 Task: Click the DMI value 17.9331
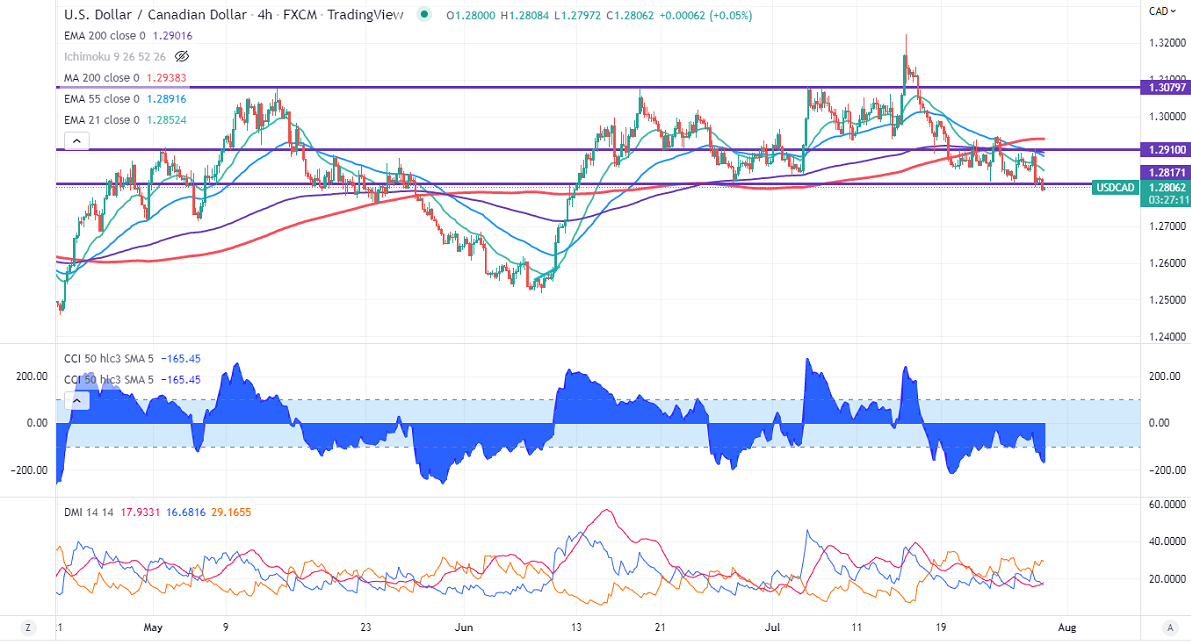point(141,512)
